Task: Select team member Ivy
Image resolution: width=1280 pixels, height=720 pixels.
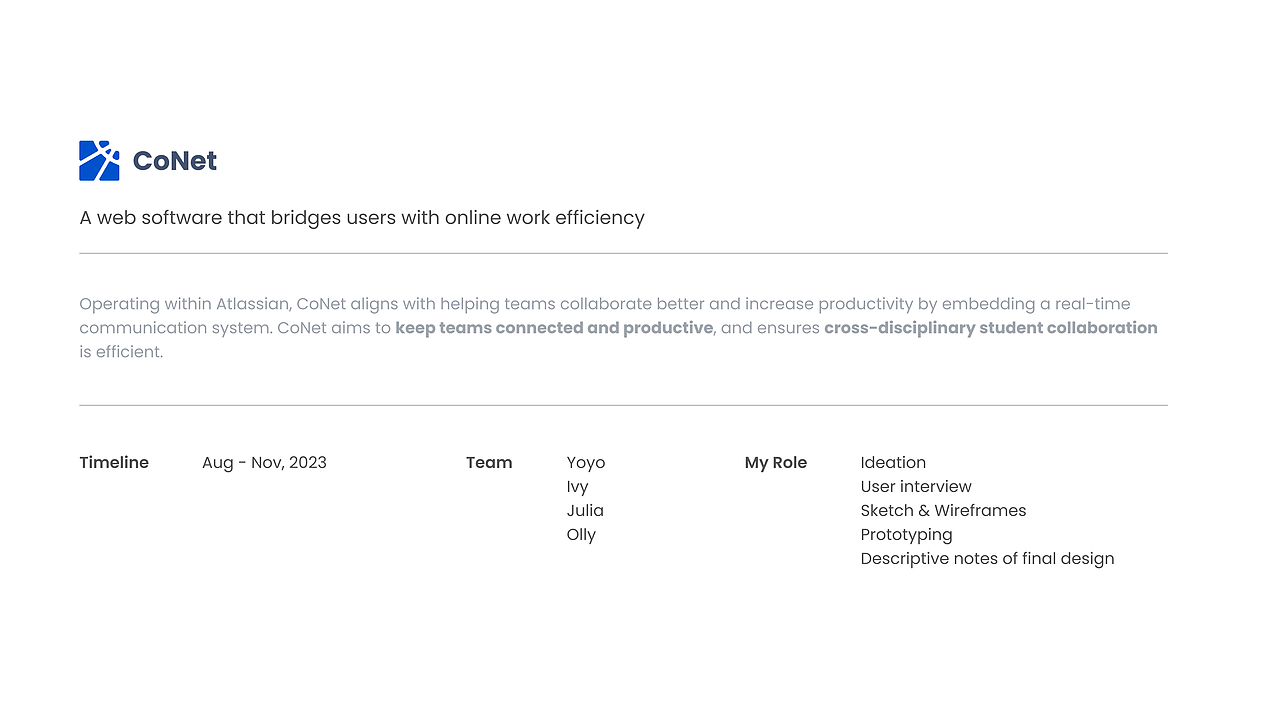Action: point(577,487)
